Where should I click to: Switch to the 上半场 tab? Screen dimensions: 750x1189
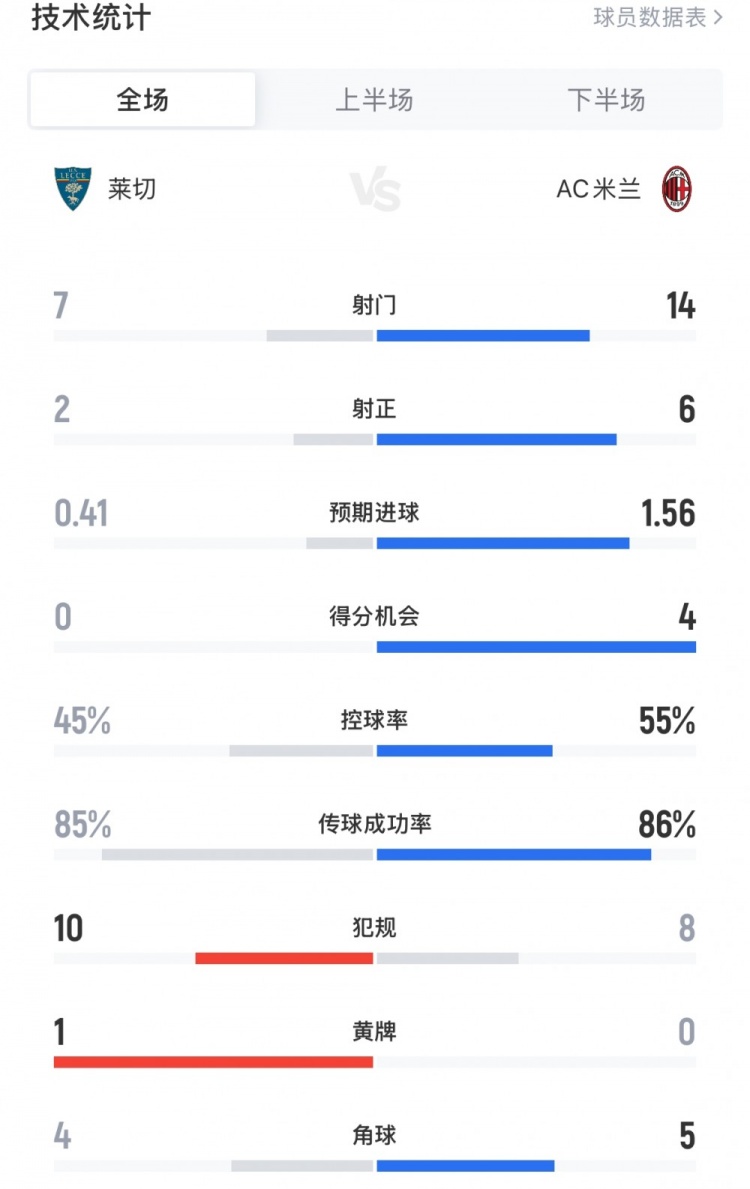pyautogui.click(x=374, y=100)
